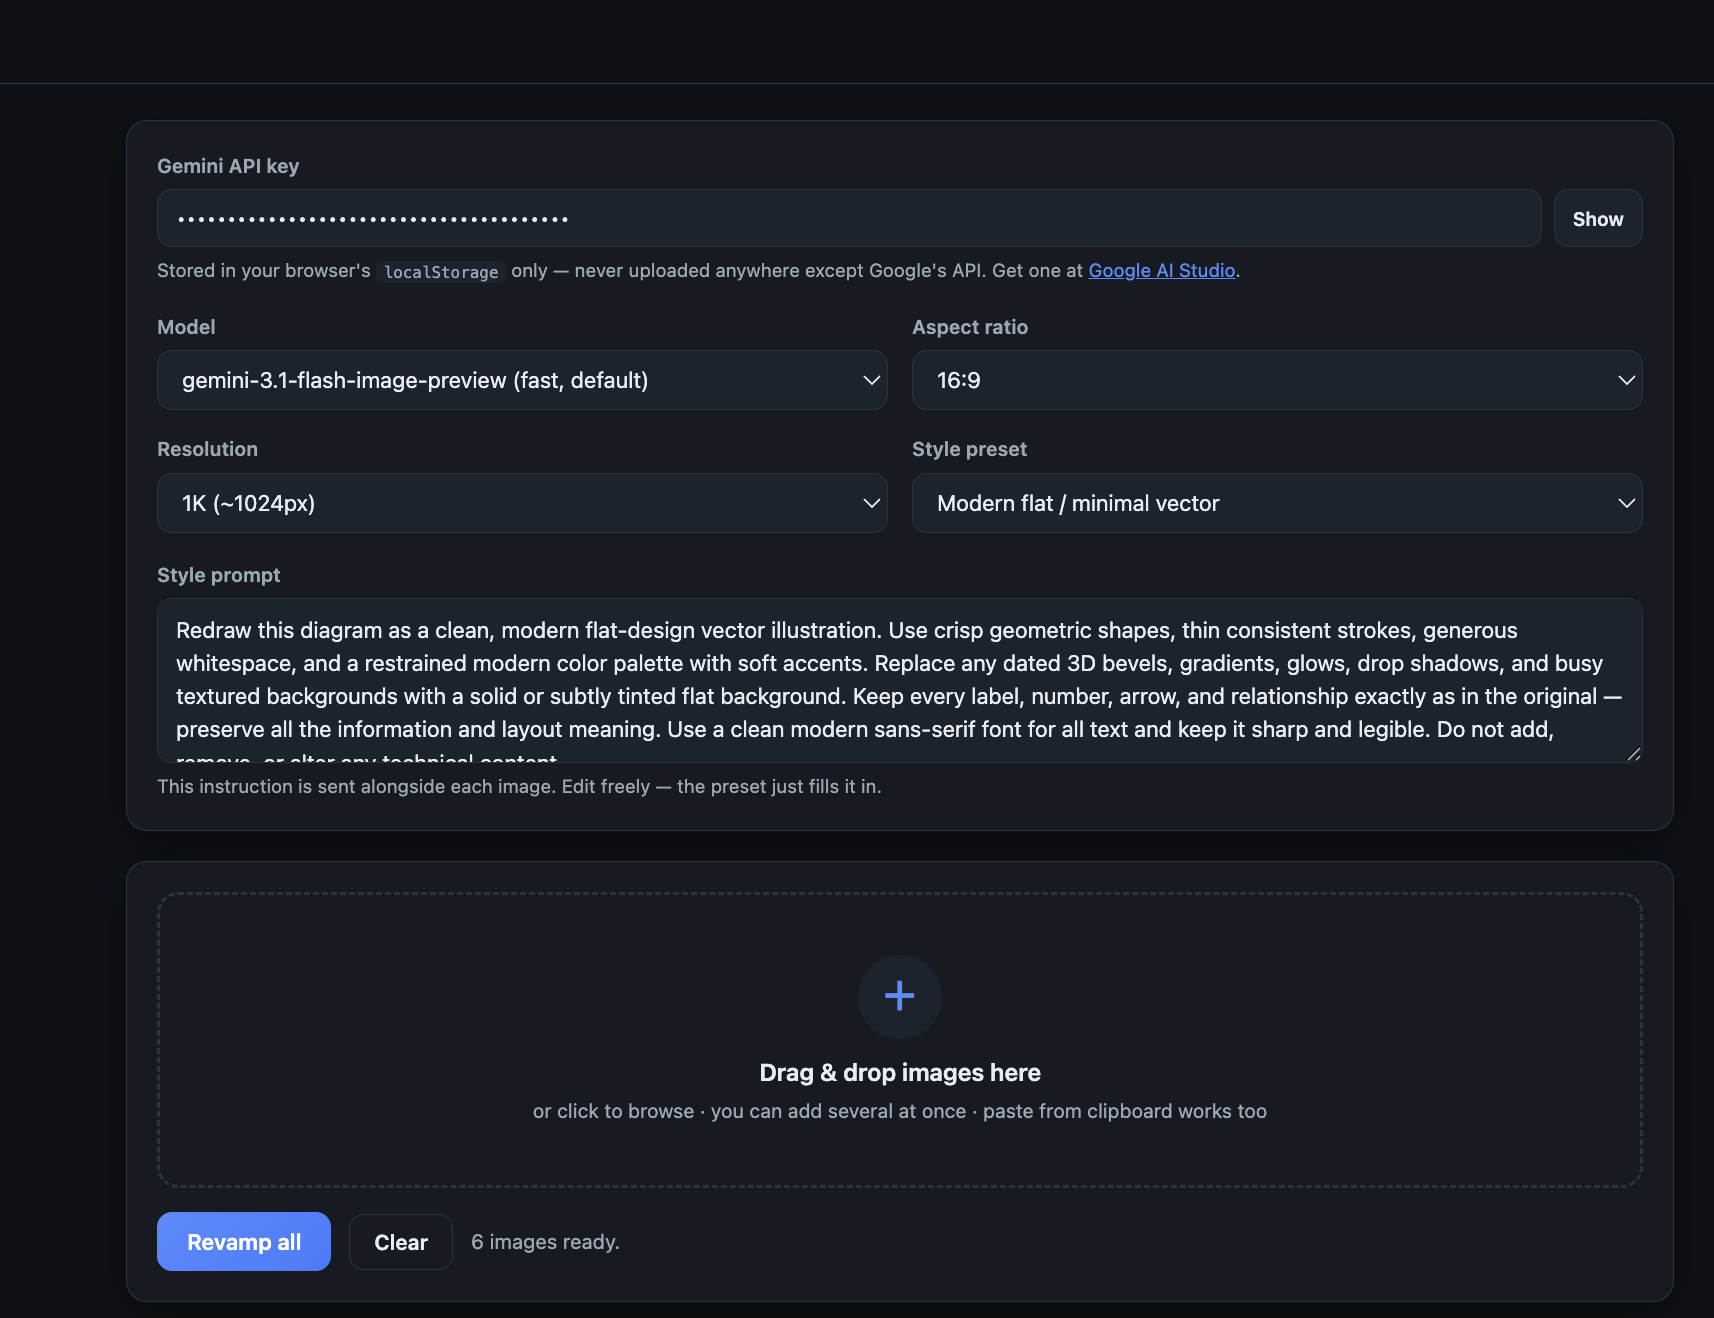
Task: Click inside the Style prompt text area
Action: [x=899, y=680]
